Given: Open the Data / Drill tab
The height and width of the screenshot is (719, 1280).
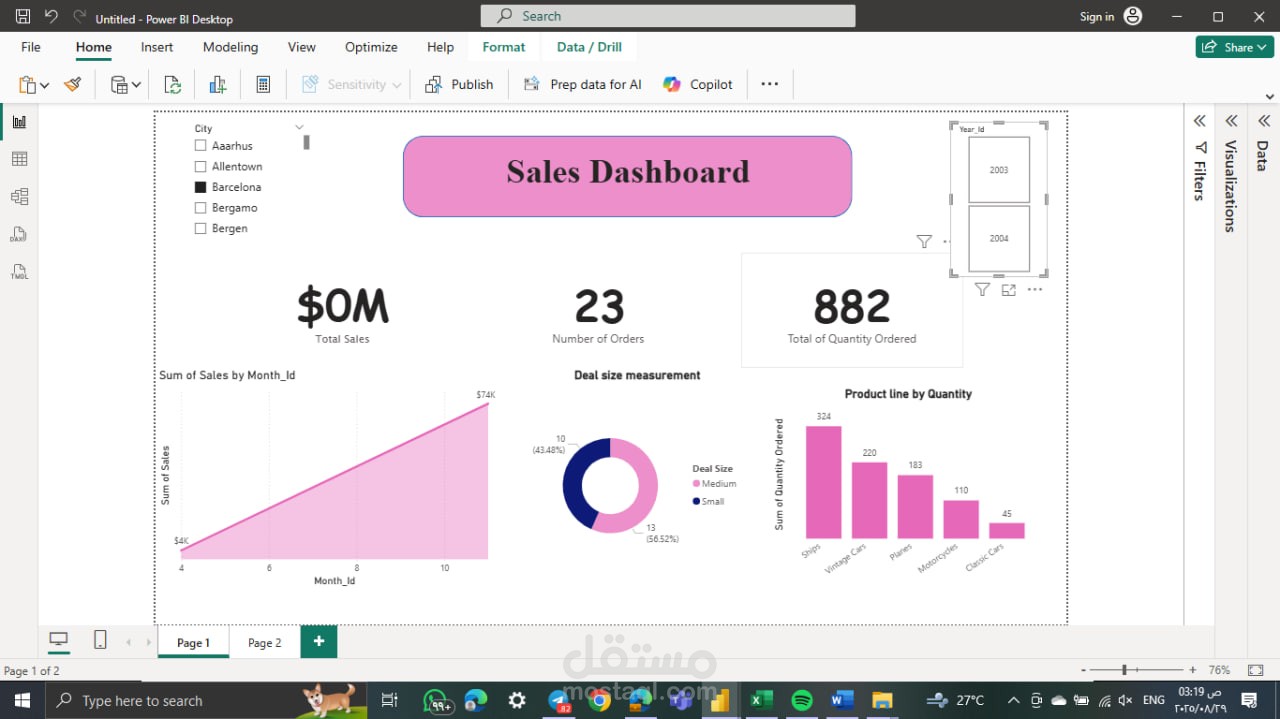Looking at the screenshot, I should 589,47.
